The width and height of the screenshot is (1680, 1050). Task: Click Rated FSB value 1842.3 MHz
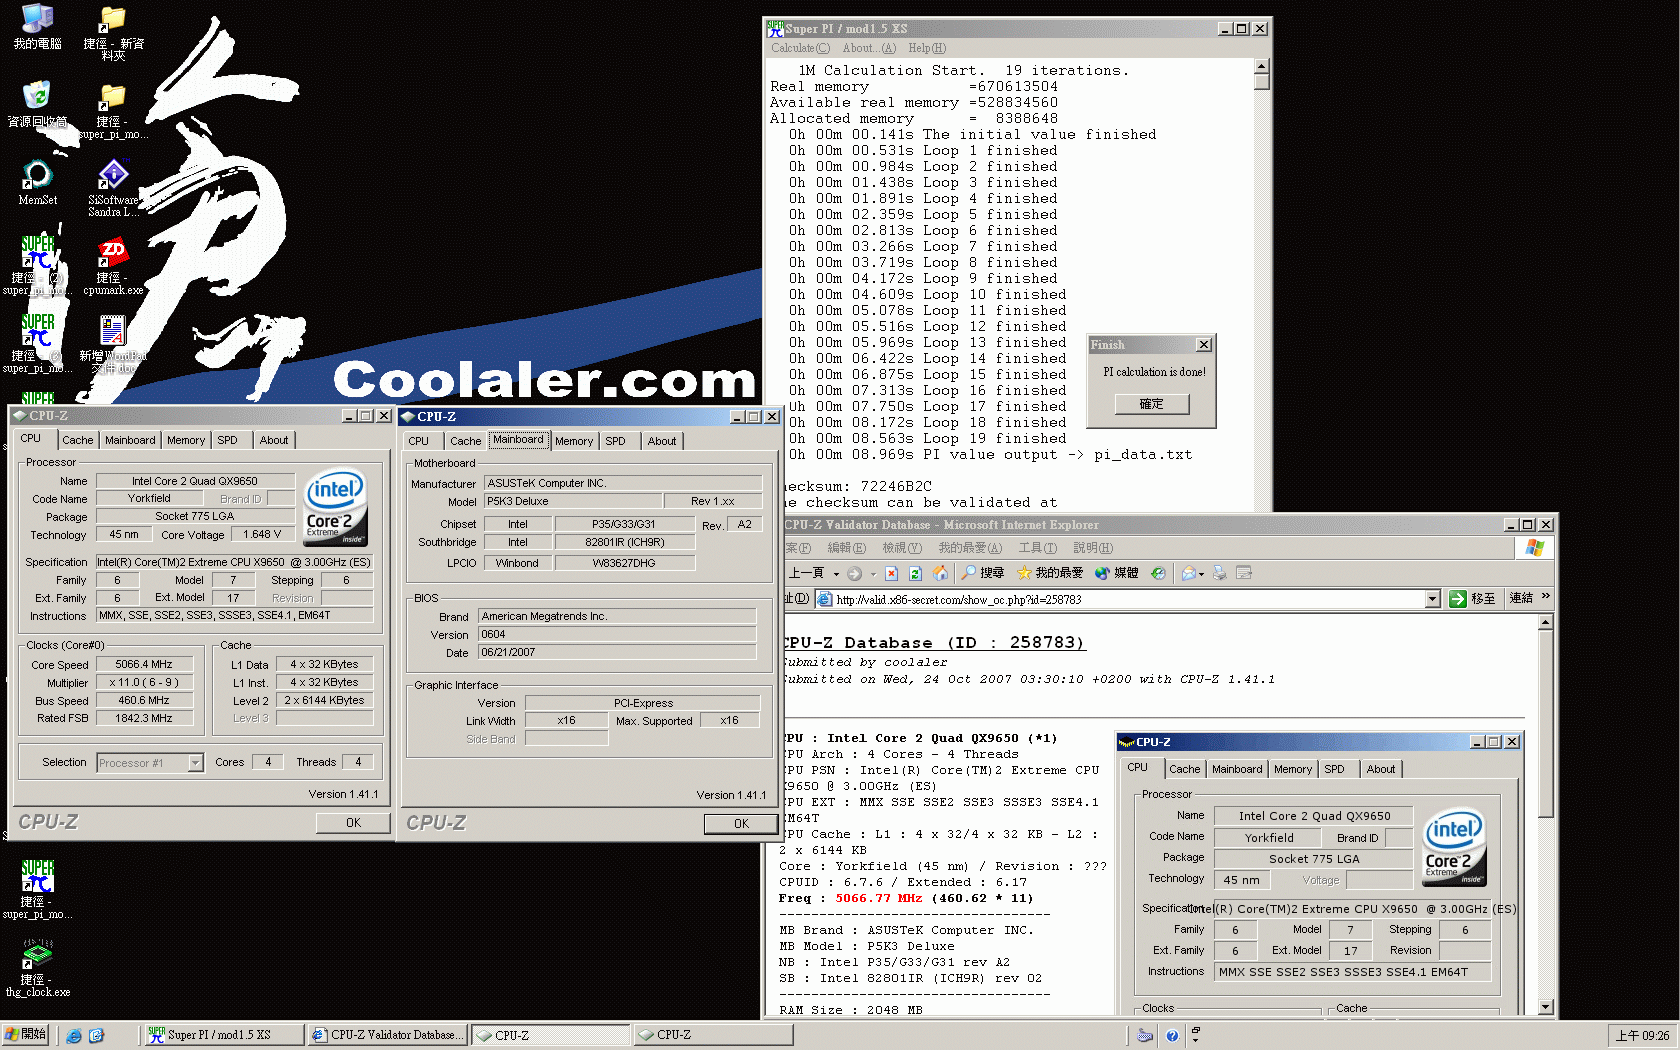coord(144,718)
